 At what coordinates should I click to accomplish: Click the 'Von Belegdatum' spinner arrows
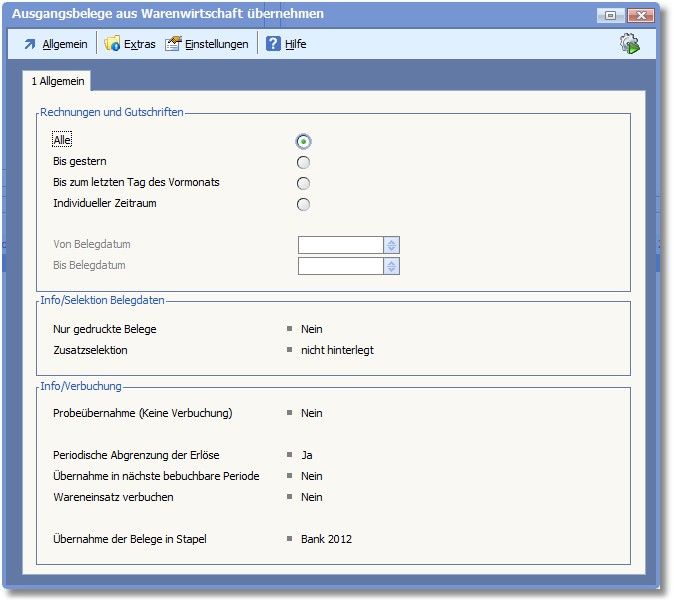click(392, 245)
